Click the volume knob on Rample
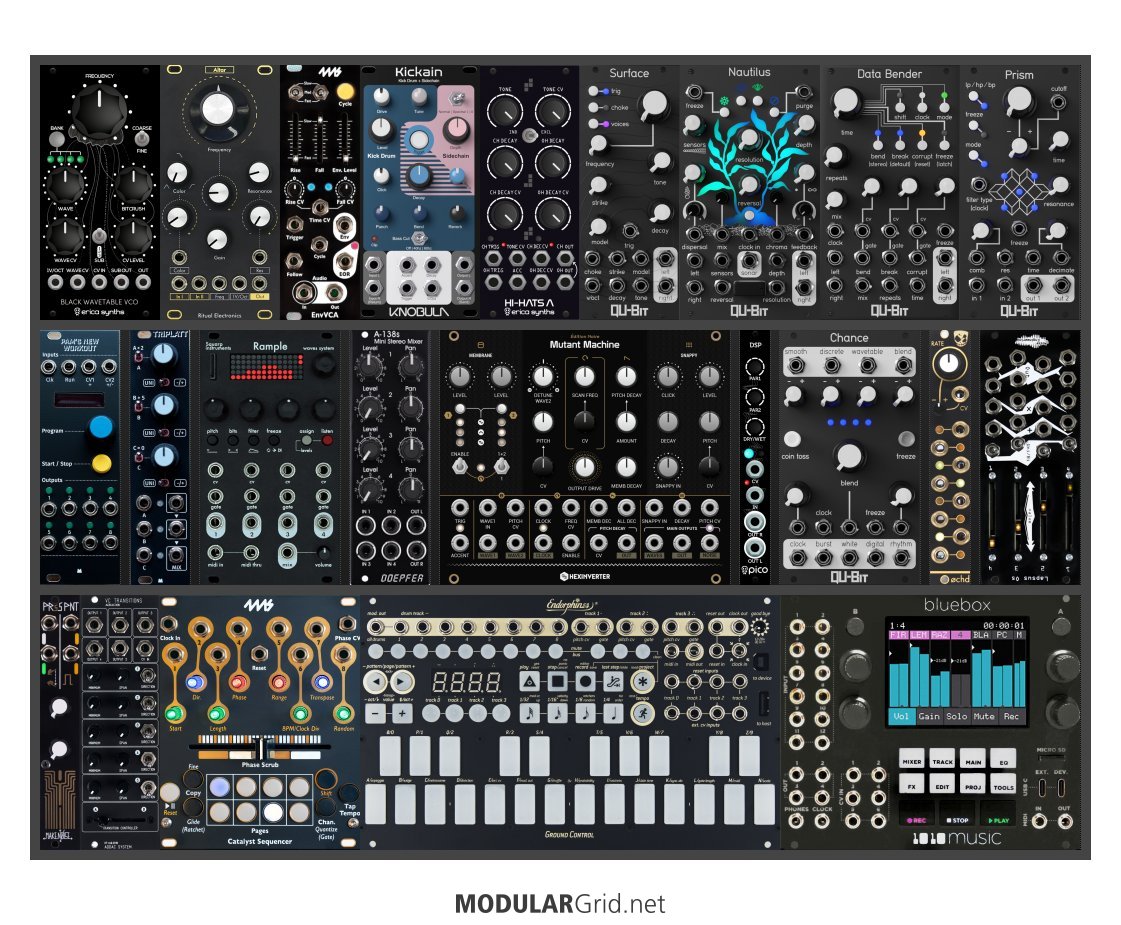 (324, 552)
